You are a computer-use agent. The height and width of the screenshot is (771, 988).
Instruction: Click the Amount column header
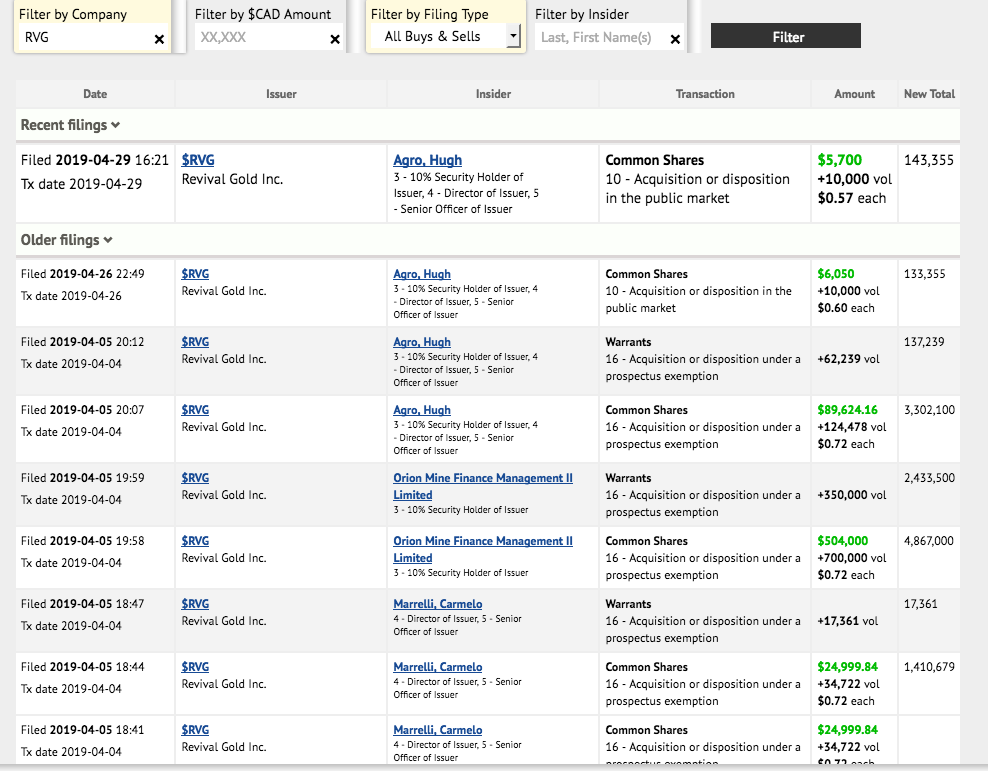click(x=854, y=94)
